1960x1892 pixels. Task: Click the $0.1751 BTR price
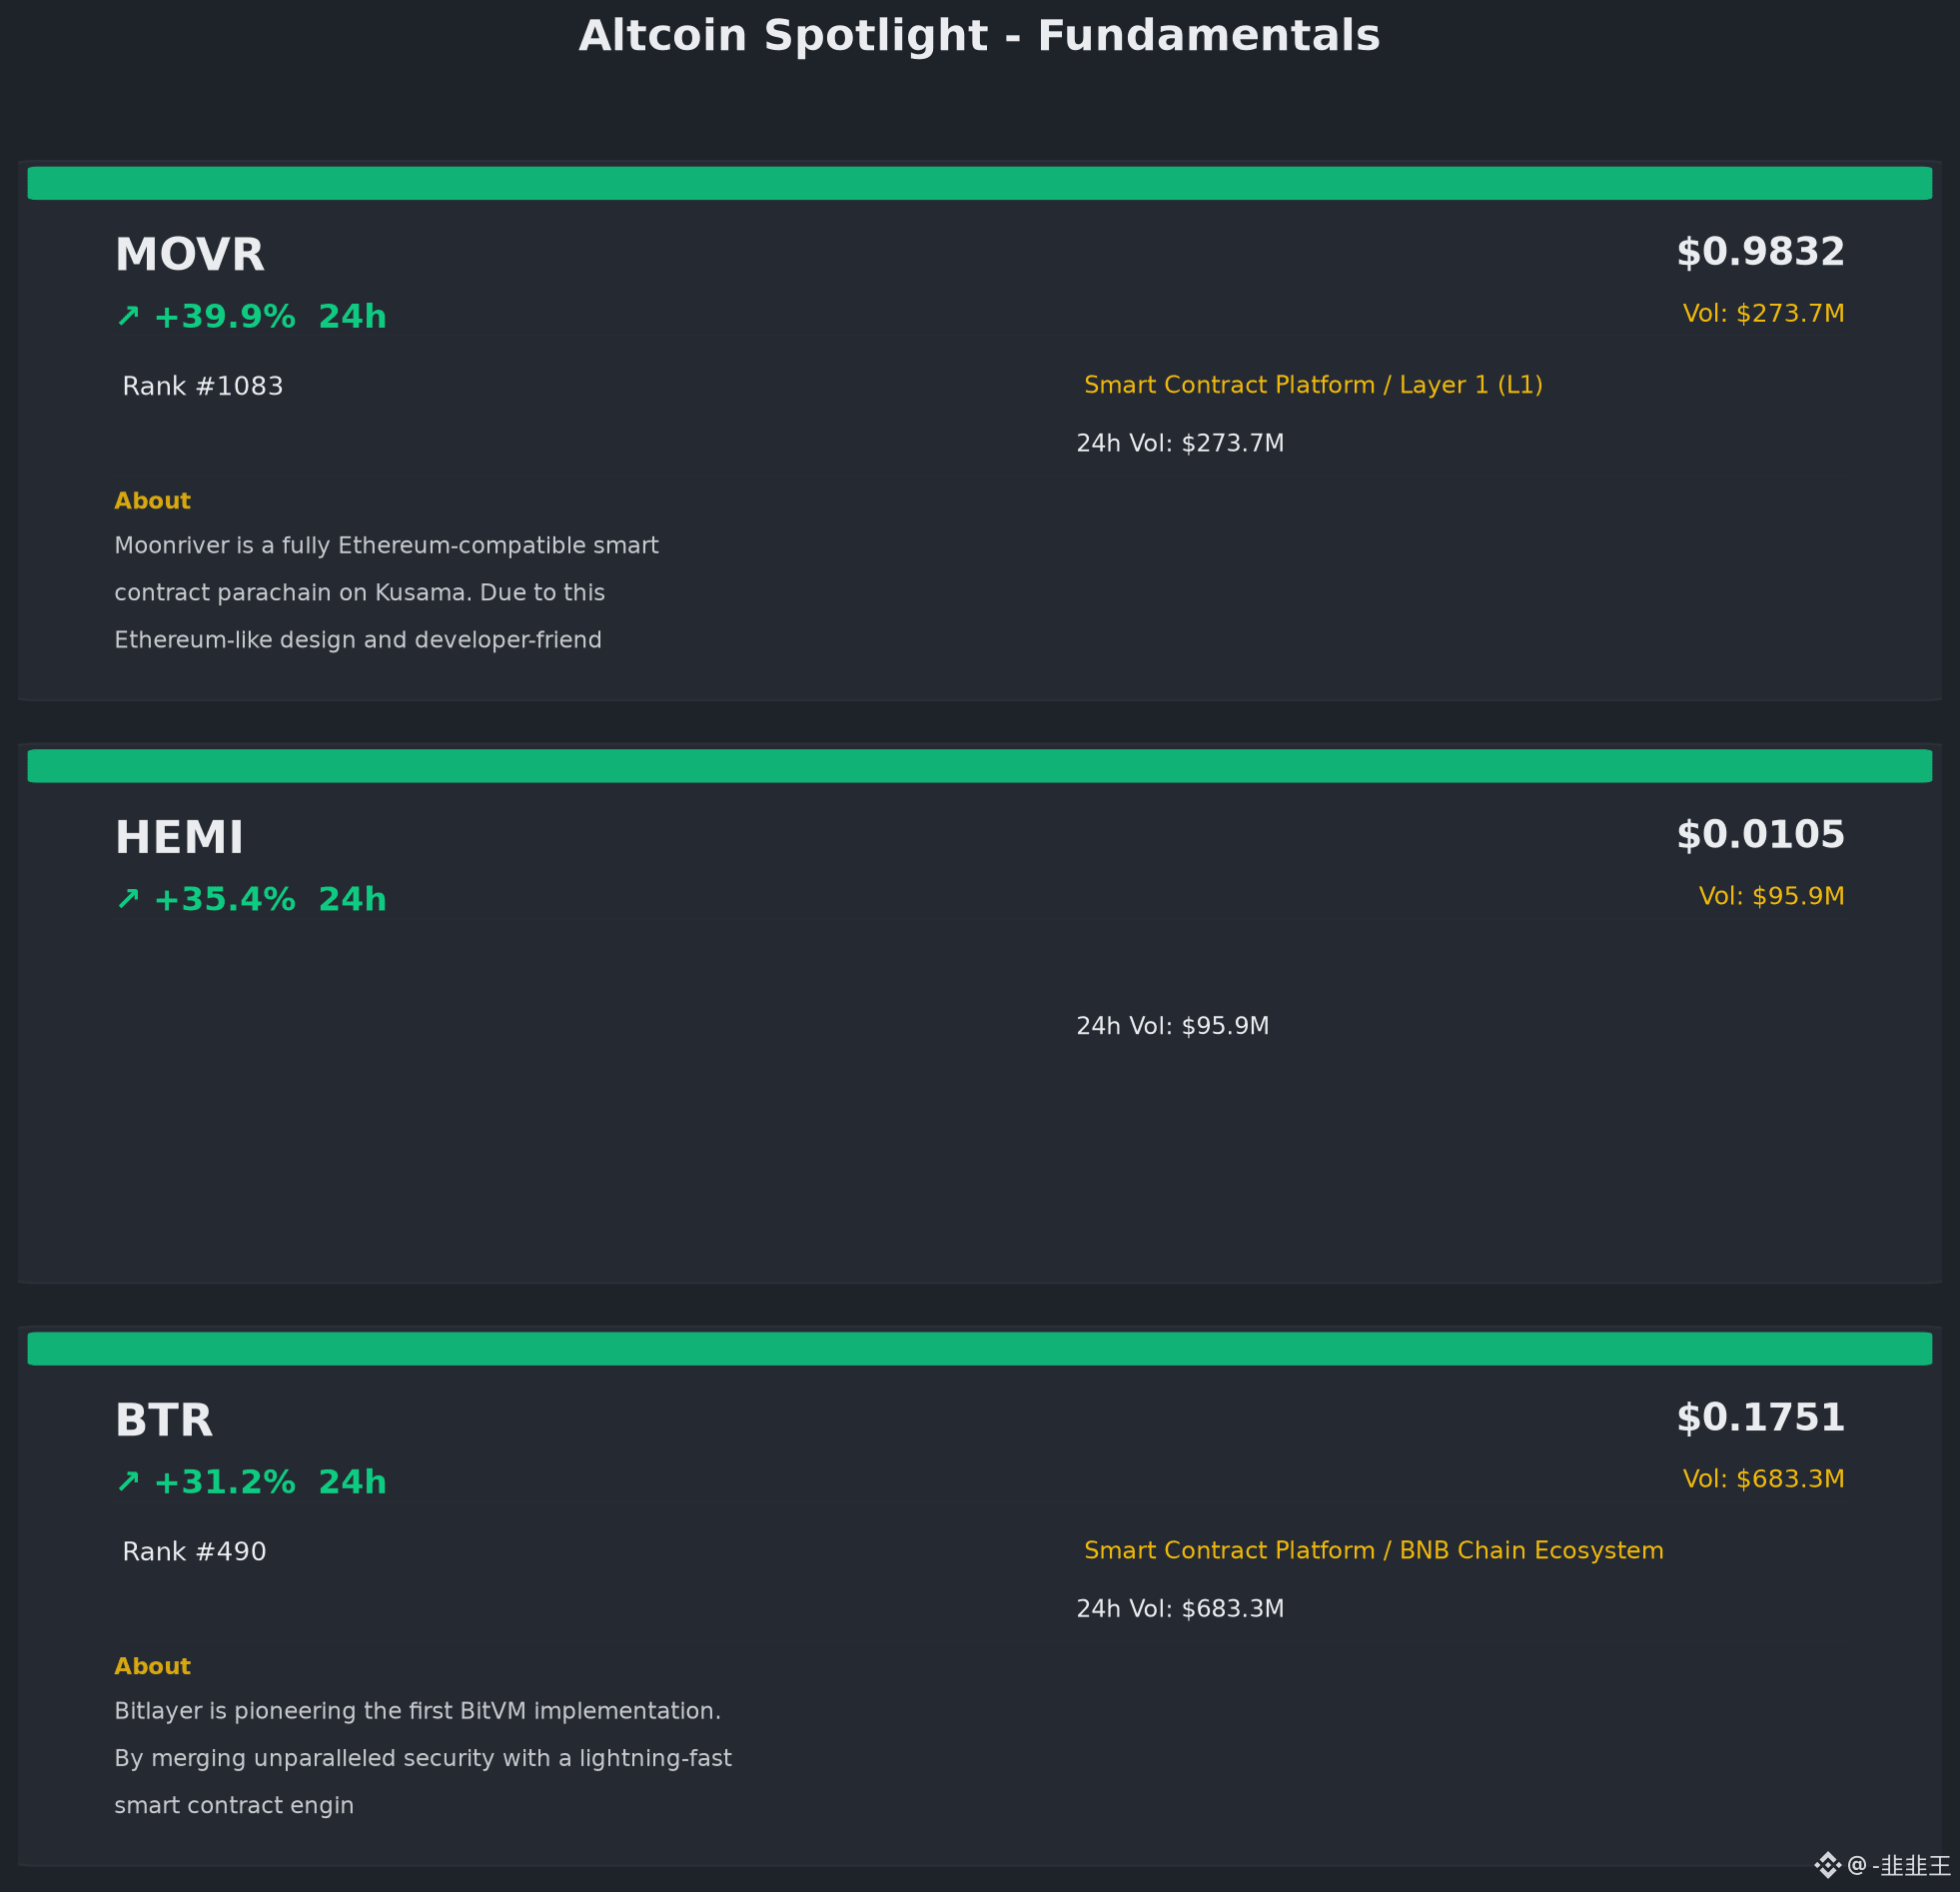[x=1760, y=1418]
